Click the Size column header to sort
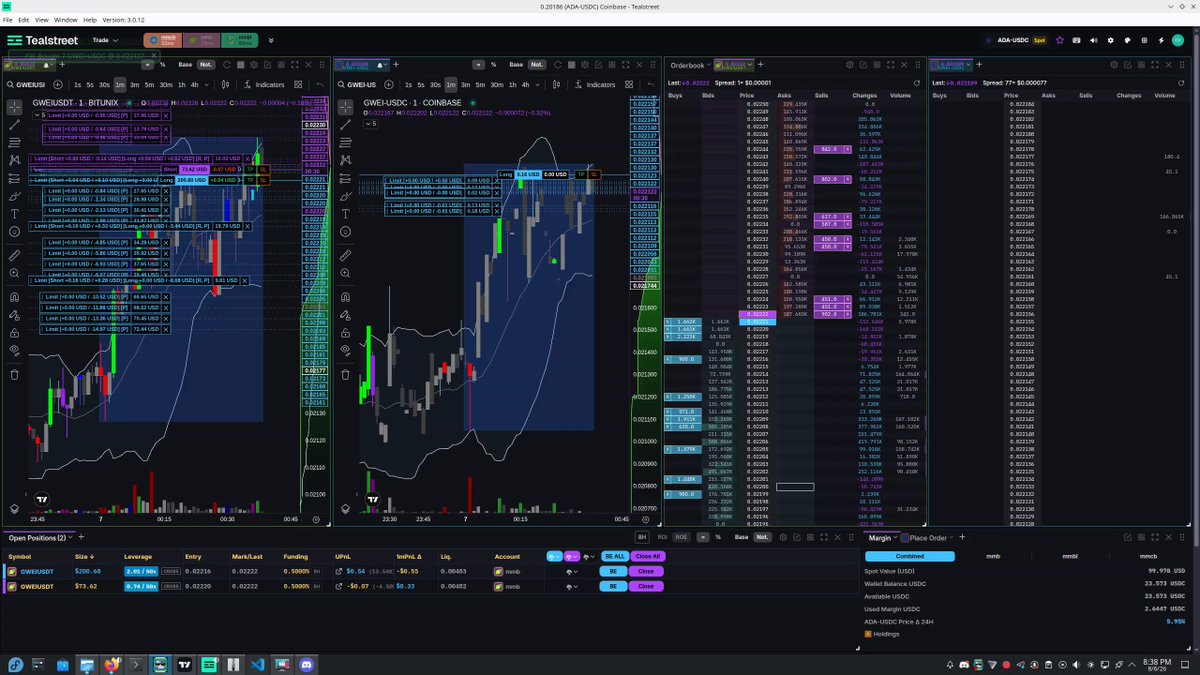This screenshot has width=1200, height=675. coord(84,556)
